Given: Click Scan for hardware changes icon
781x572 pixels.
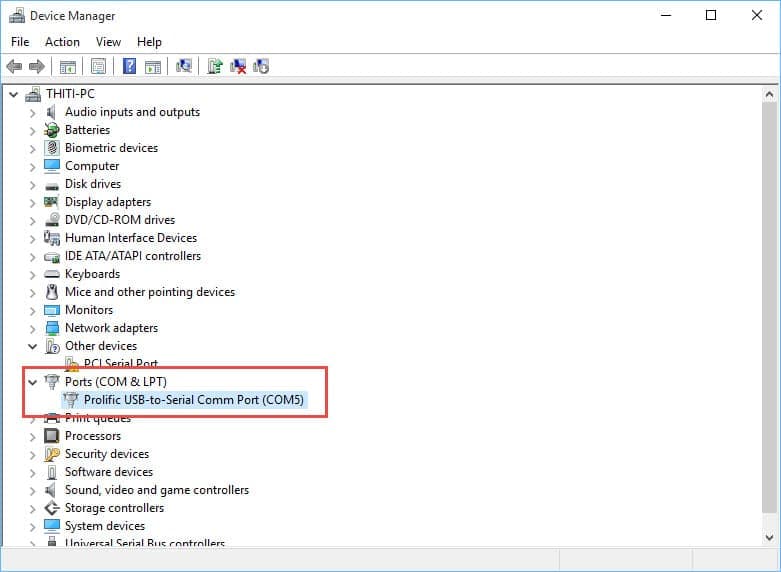Looking at the screenshot, I should 184,67.
